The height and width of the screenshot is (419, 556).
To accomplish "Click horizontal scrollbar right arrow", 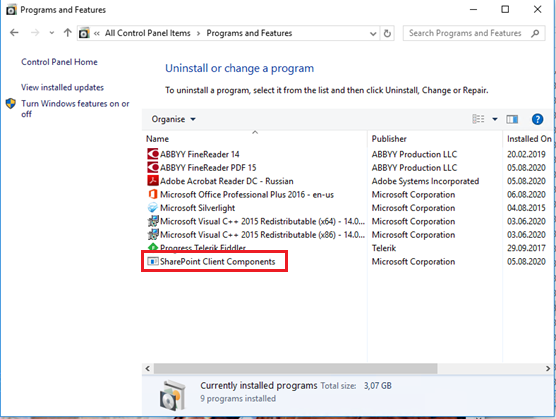I will click(548, 369).
